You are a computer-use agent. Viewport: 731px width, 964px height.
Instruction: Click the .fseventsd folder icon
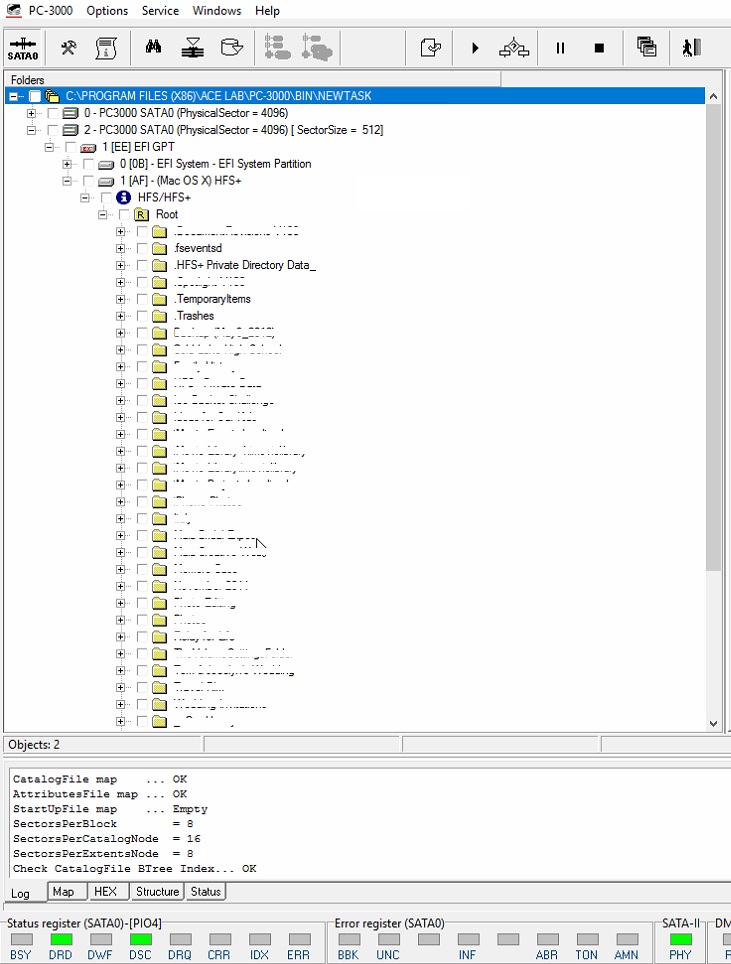pyautogui.click(x=160, y=248)
